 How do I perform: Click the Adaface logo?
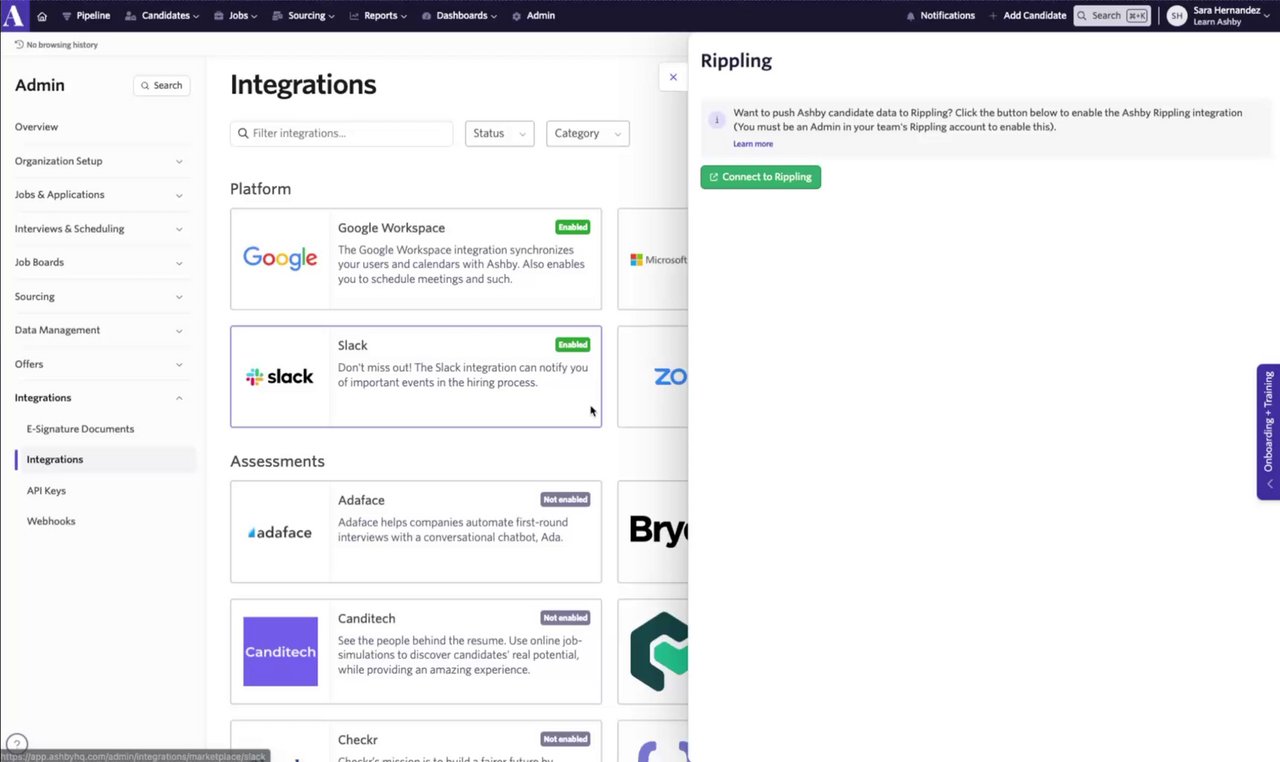(x=280, y=532)
